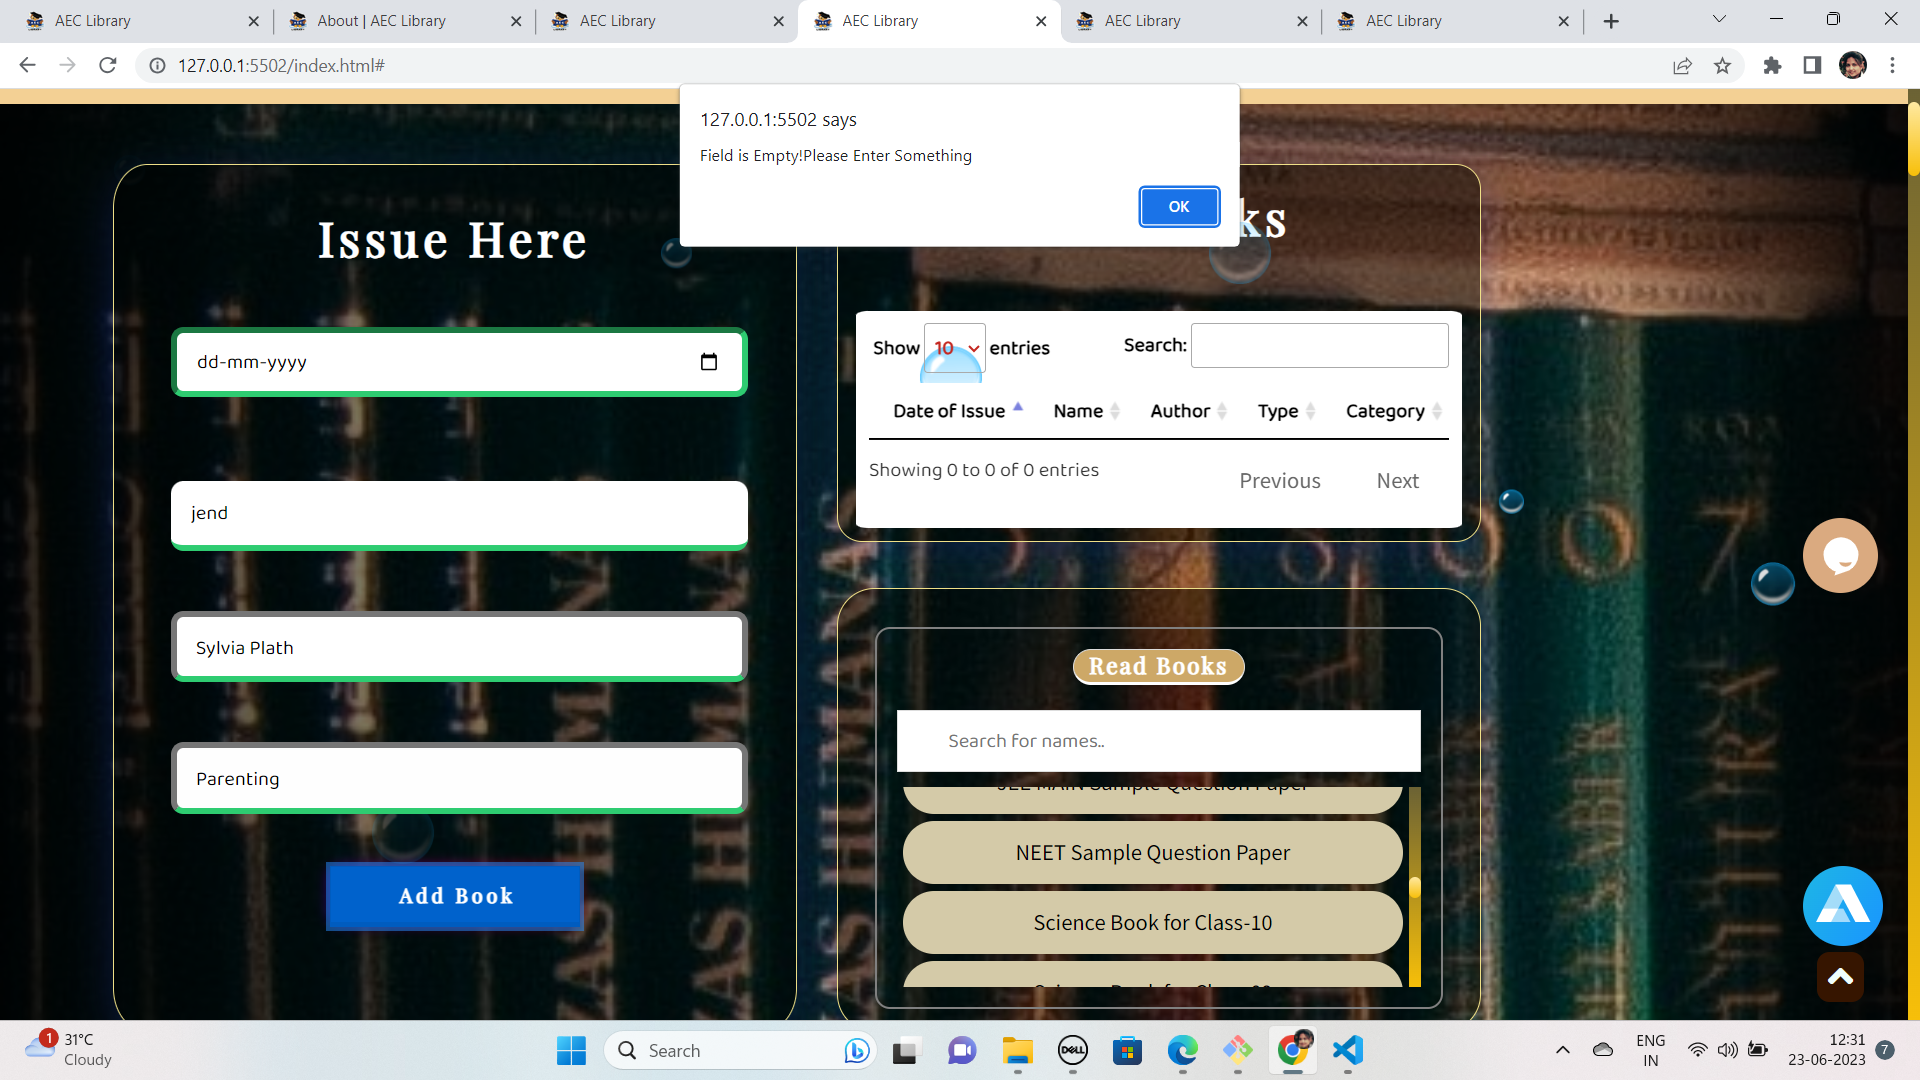
Task: Toggle the Author column sort order
Action: coord(1180,410)
